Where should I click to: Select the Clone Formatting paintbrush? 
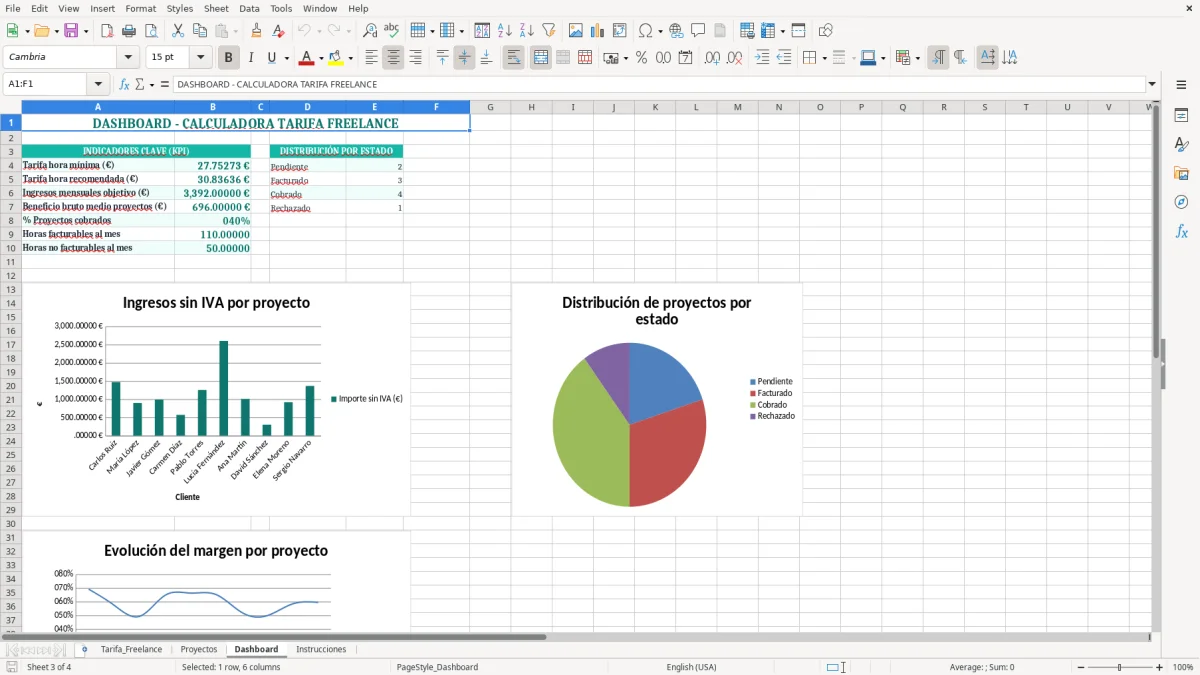257,31
